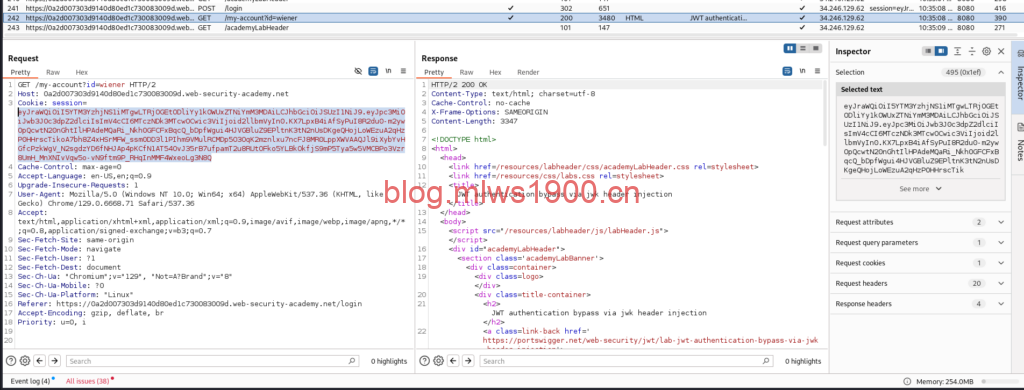Open Request panel hamburger options menu
This screenshot has width=1024, height=390.
coord(404,71)
